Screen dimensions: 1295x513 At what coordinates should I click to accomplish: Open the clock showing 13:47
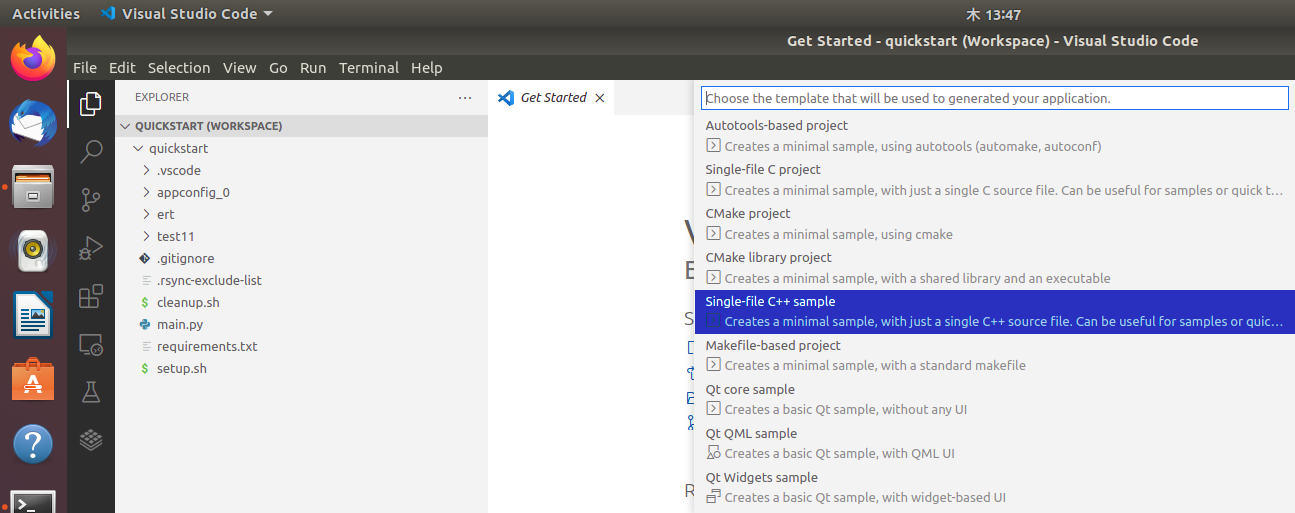tap(994, 14)
